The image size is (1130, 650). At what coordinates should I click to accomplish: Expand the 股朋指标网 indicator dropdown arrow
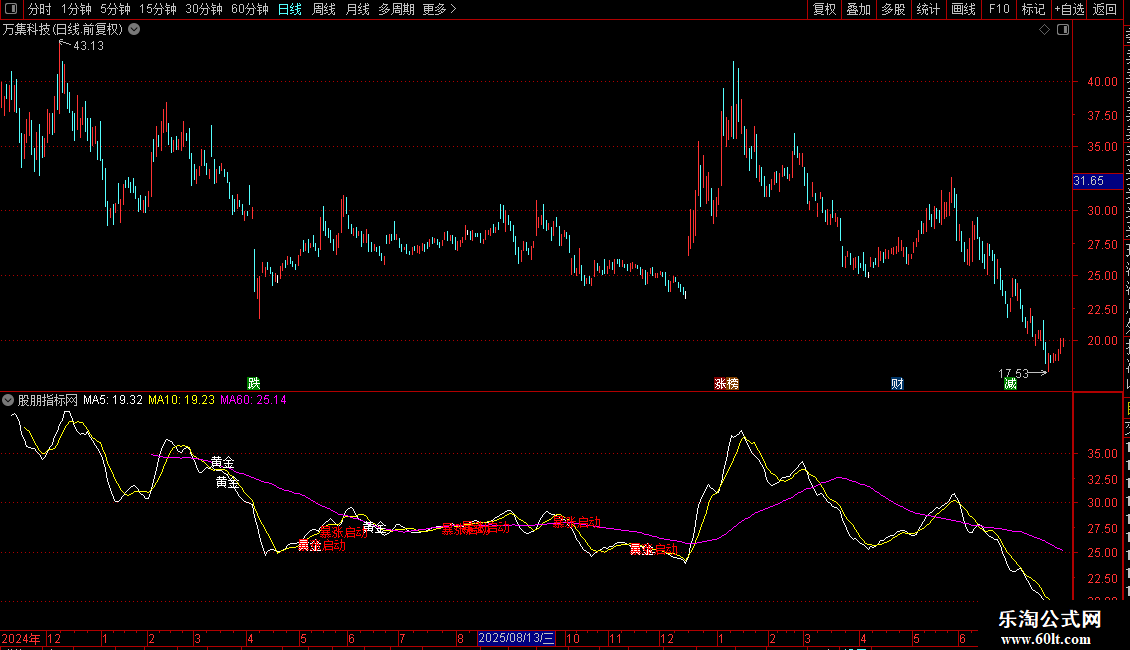click(x=8, y=400)
